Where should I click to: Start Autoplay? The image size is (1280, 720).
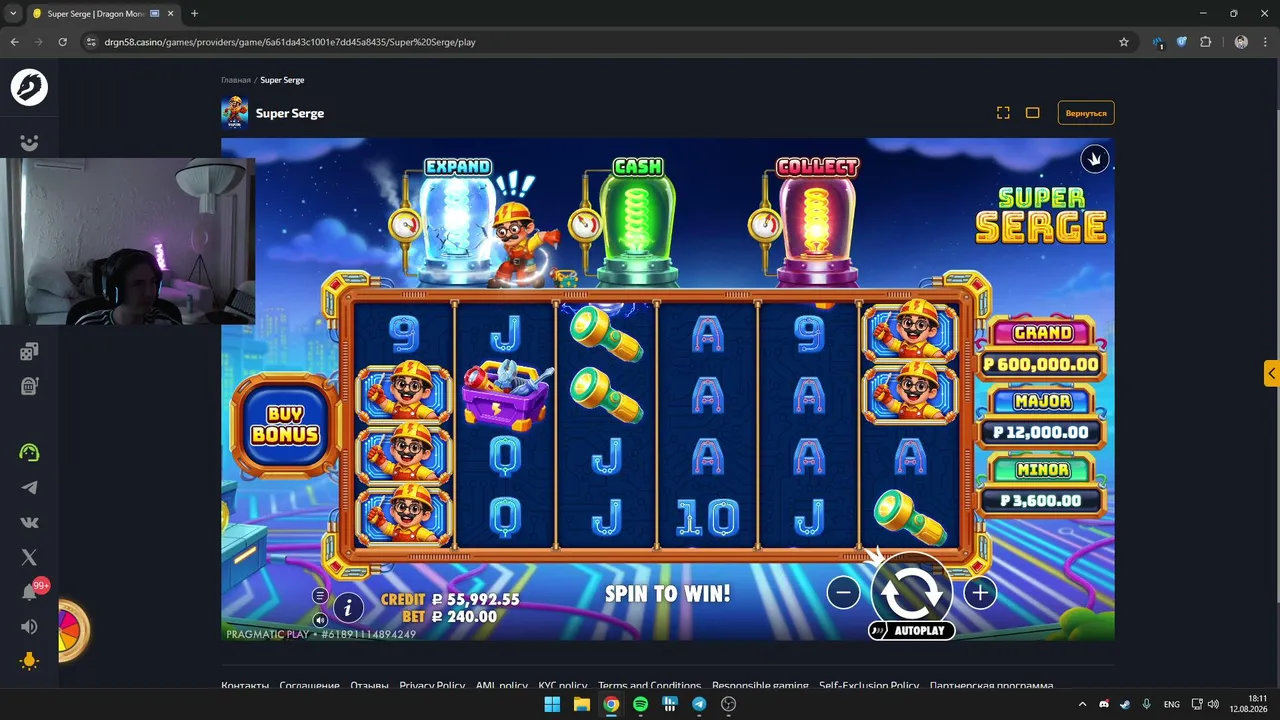(x=911, y=631)
